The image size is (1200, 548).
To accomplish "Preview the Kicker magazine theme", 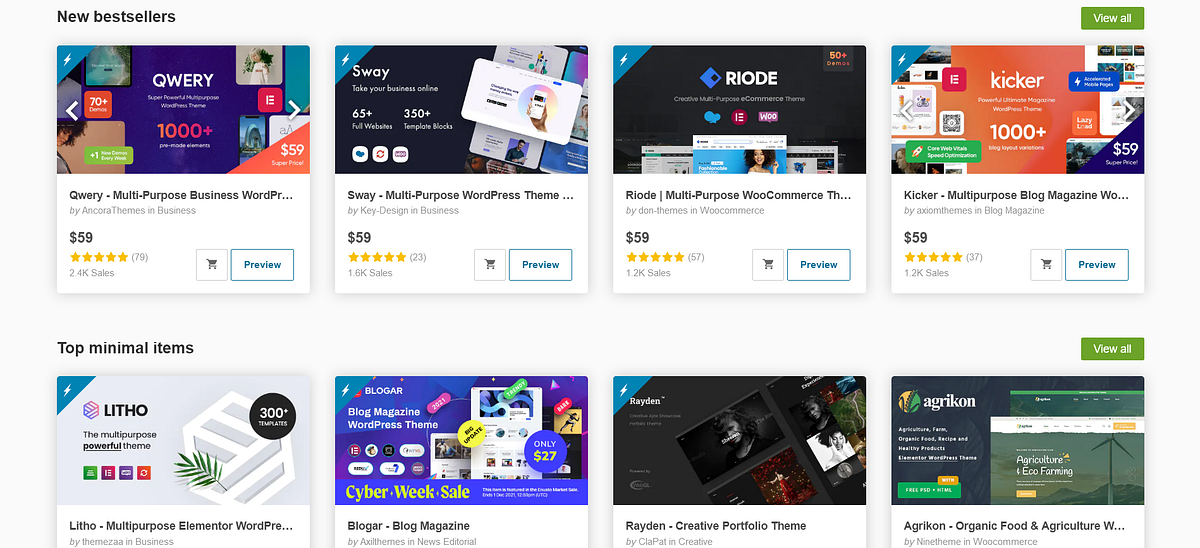I will [x=1096, y=265].
